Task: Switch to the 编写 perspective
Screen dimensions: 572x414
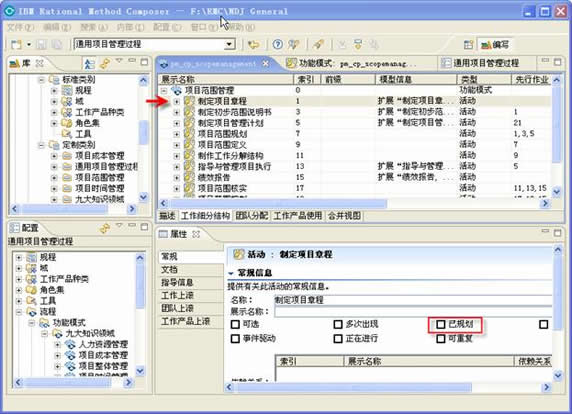Action: click(495, 45)
